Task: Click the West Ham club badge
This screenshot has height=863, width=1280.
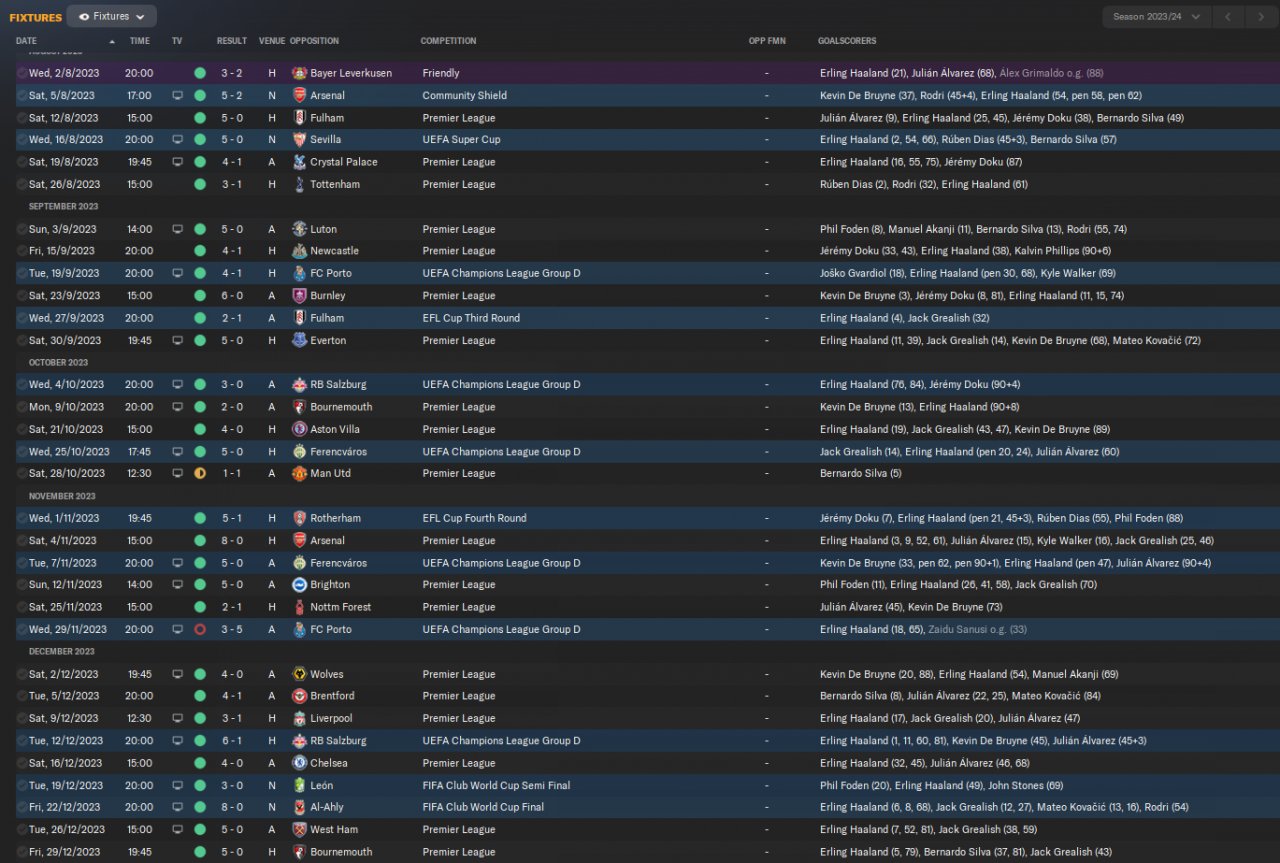Action: (299, 829)
